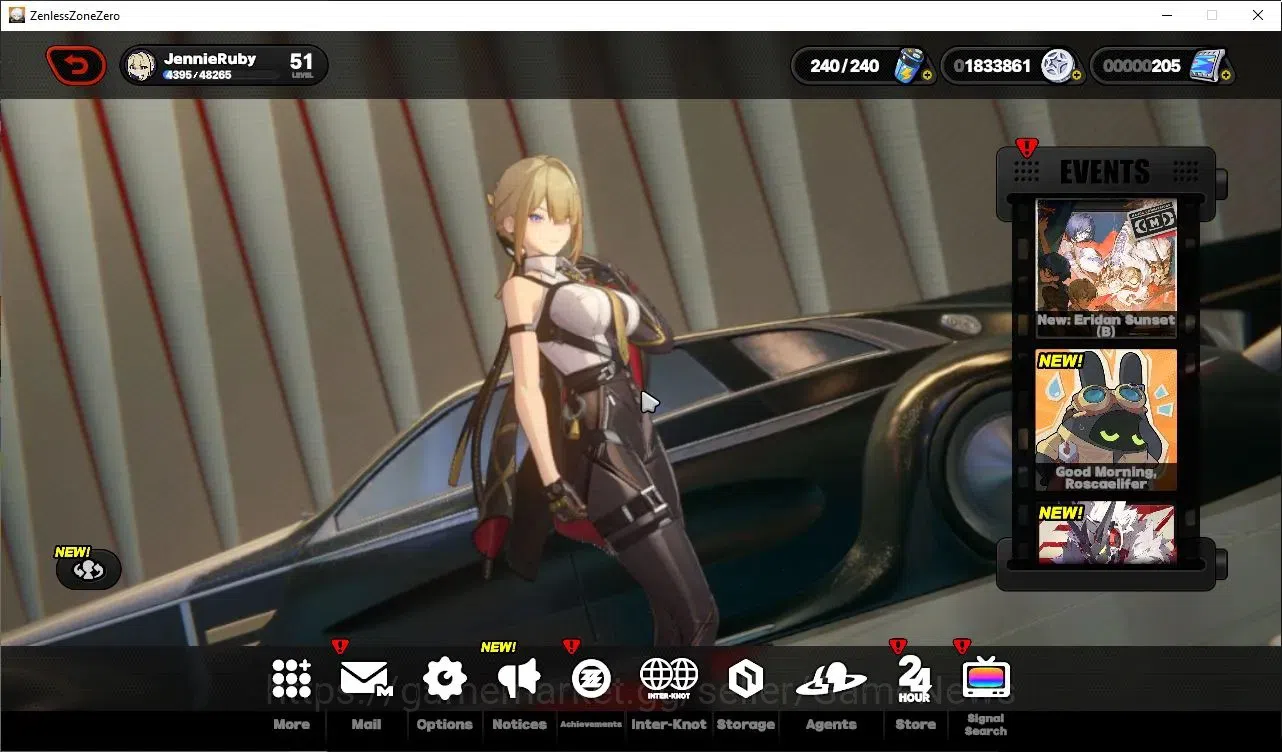This screenshot has height=752, width=1282.
Task: Click the More label
Action: pos(291,724)
